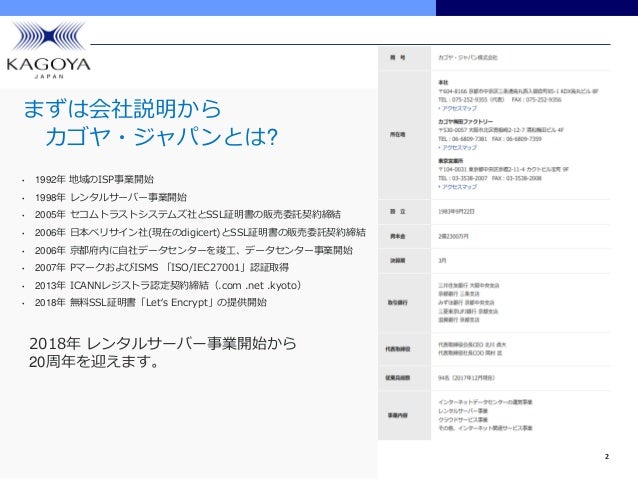Select bullet 1998年 レンタルサーバー事業開始
Screen dimensions: 638x479
click(x=111, y=197)
